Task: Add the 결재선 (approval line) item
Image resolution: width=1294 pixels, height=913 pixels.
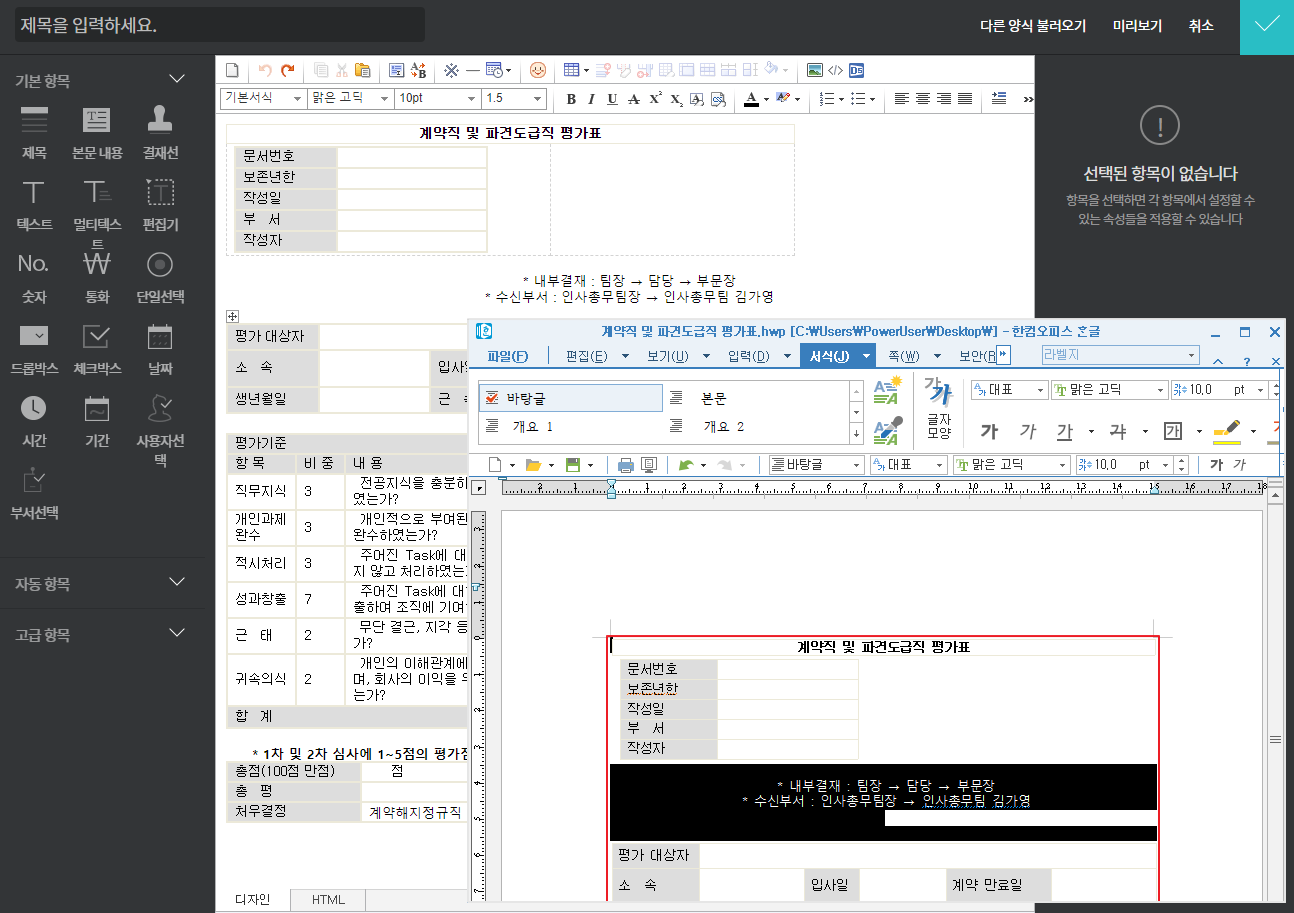Action: (x=160, y=131)
